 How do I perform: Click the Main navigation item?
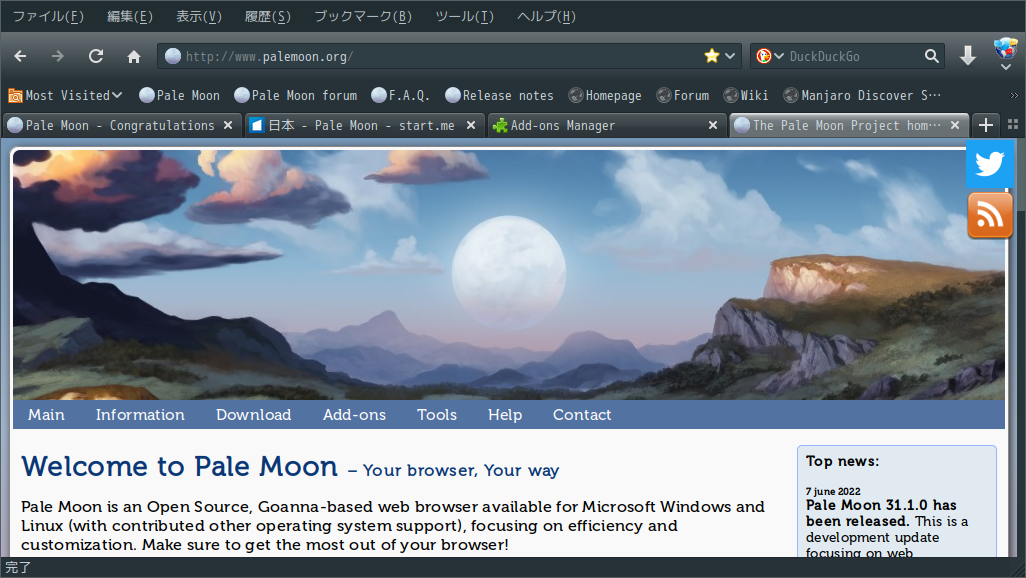46,415
